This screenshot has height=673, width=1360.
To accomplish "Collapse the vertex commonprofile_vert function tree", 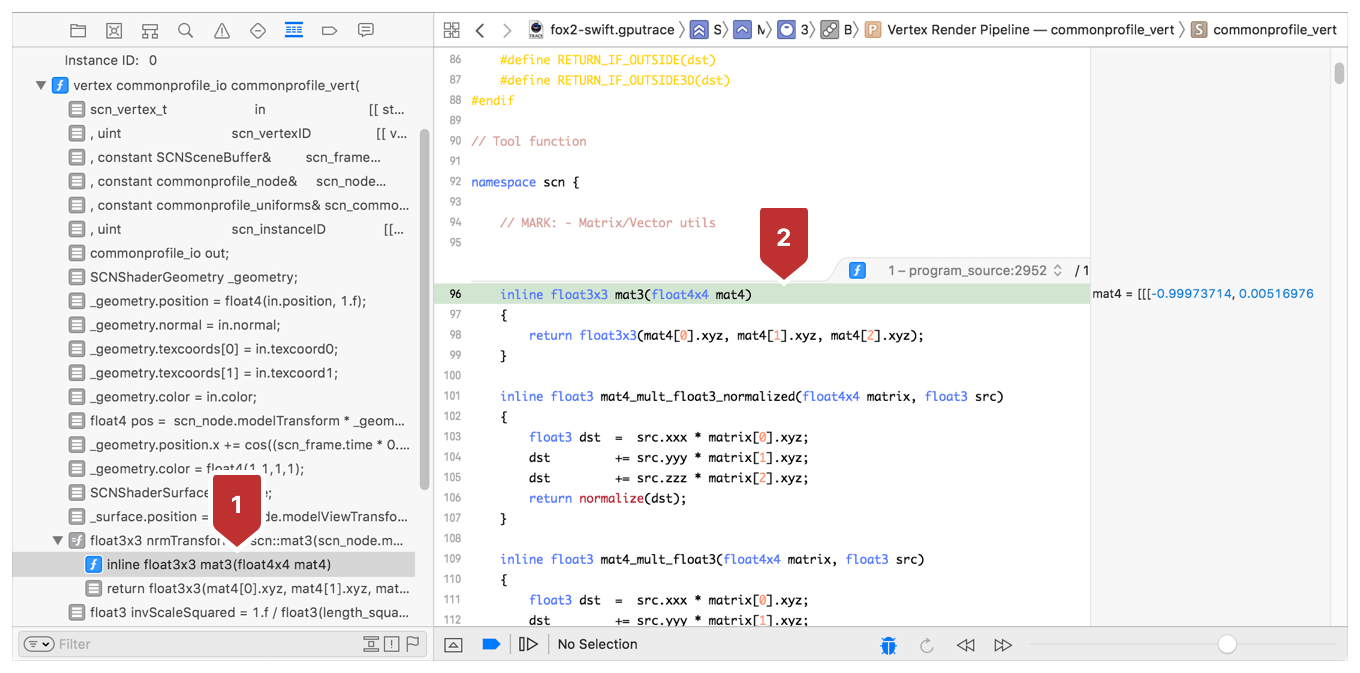I will 41,86.
